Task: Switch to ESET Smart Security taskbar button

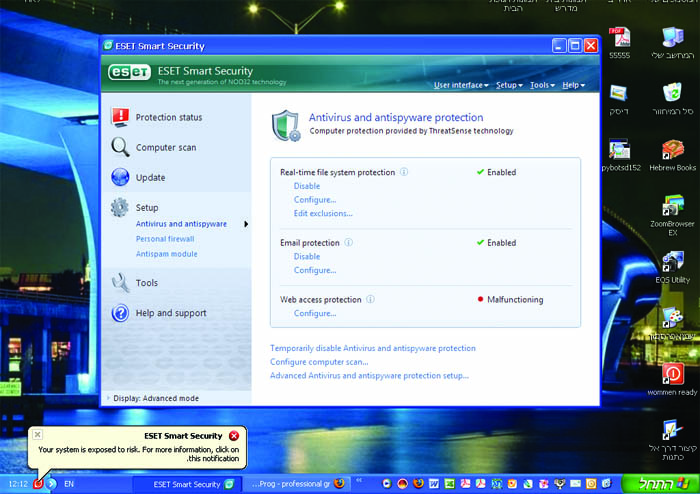Action: pyautogui.click(x=188, y=484)
